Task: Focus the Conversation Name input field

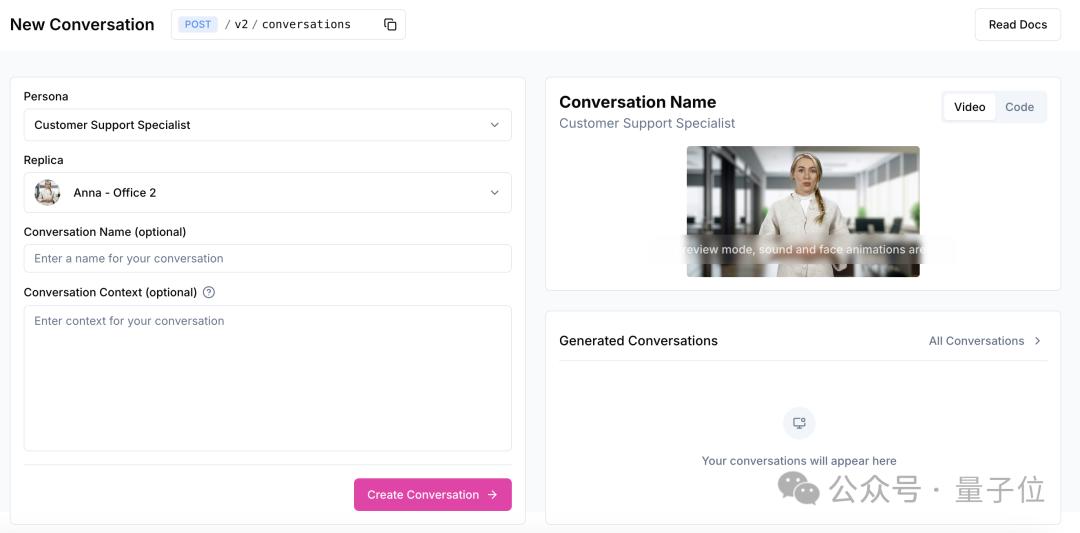Action: pyautogui.click(x=267, y=259)
